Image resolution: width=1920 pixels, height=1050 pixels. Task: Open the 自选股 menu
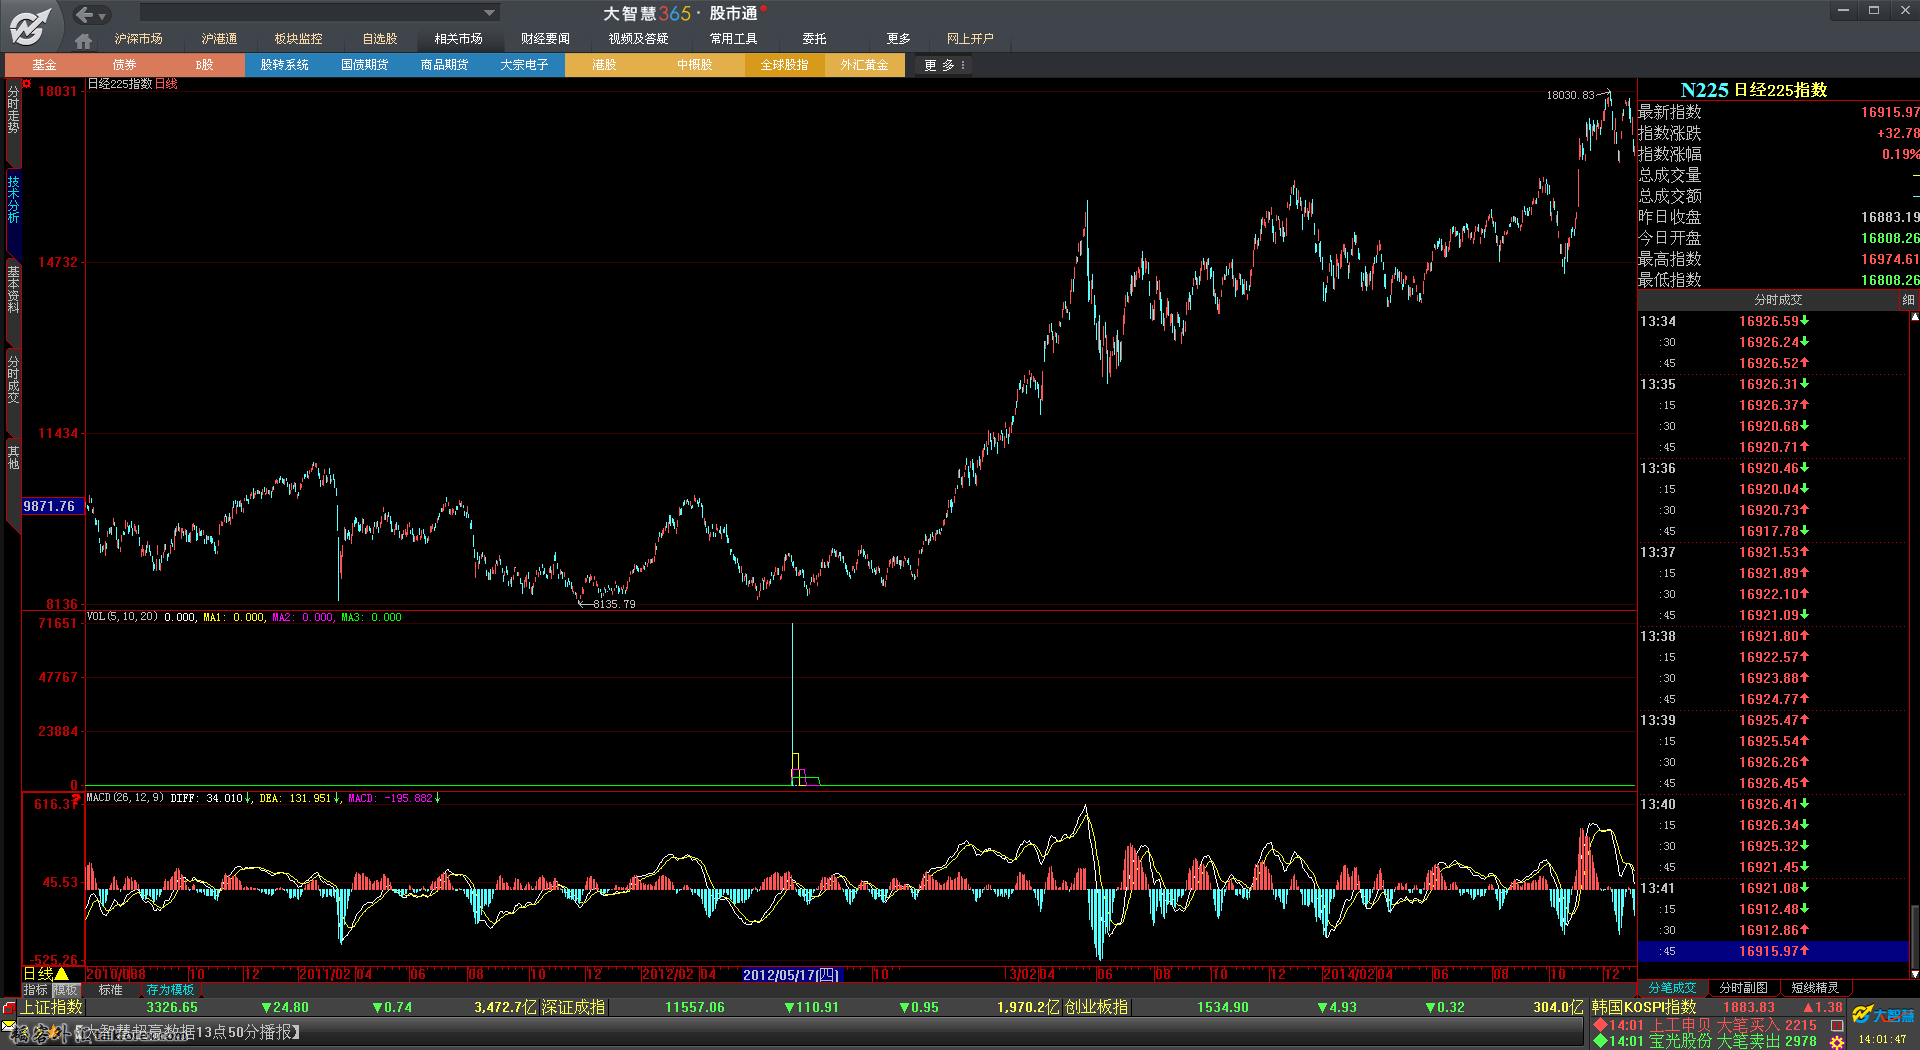[x=379, y=39]
